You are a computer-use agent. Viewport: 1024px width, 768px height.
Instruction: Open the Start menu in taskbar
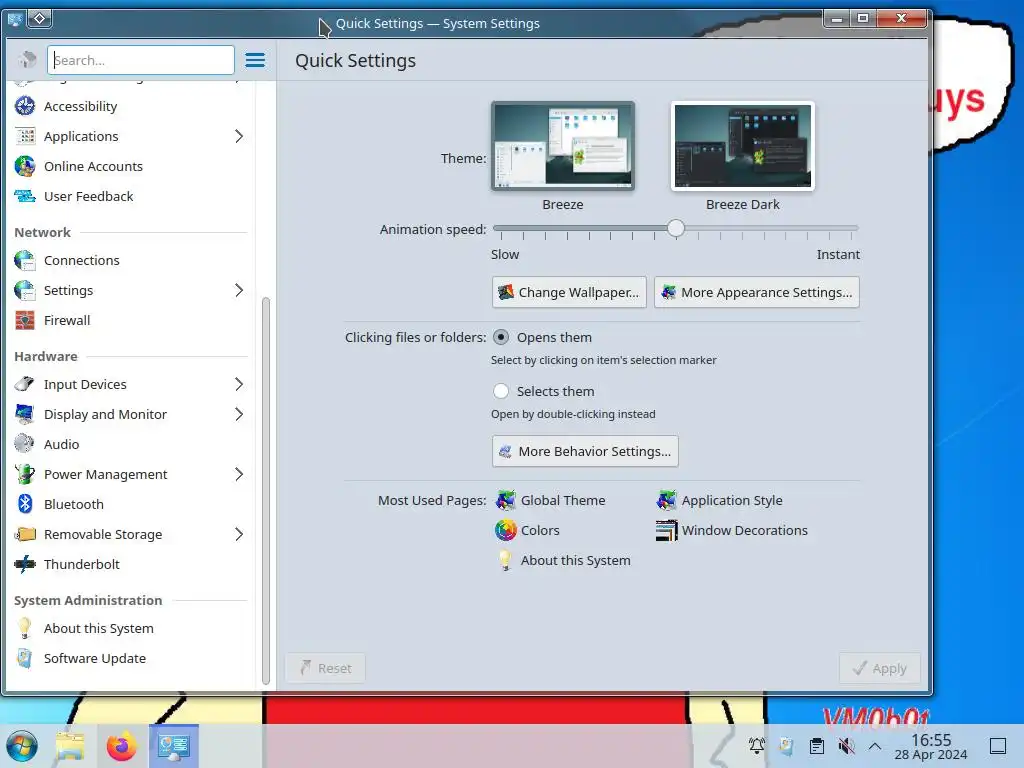point(22,746)
